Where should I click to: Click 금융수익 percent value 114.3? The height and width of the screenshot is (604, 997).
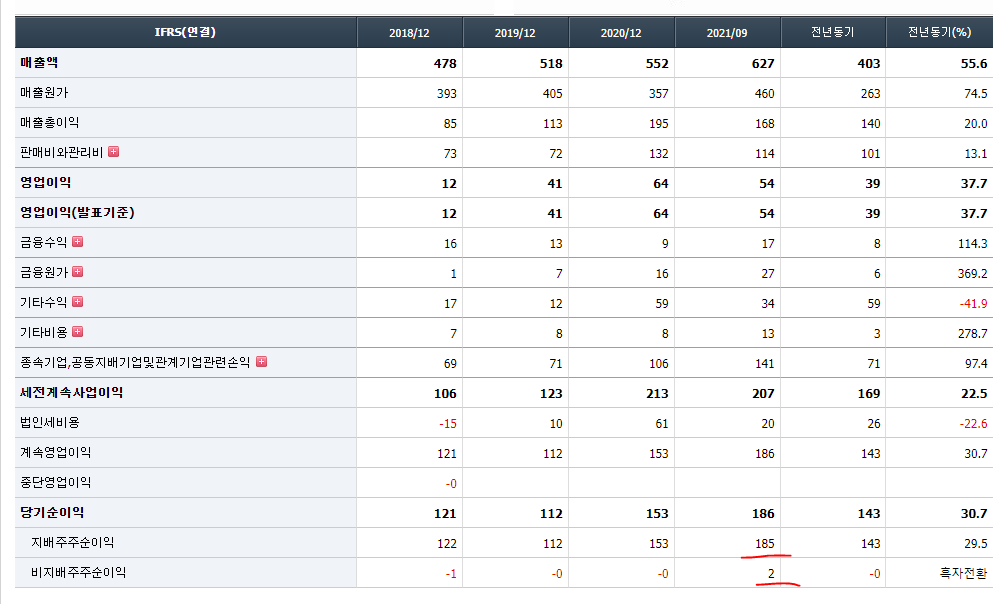click(972, 244)
